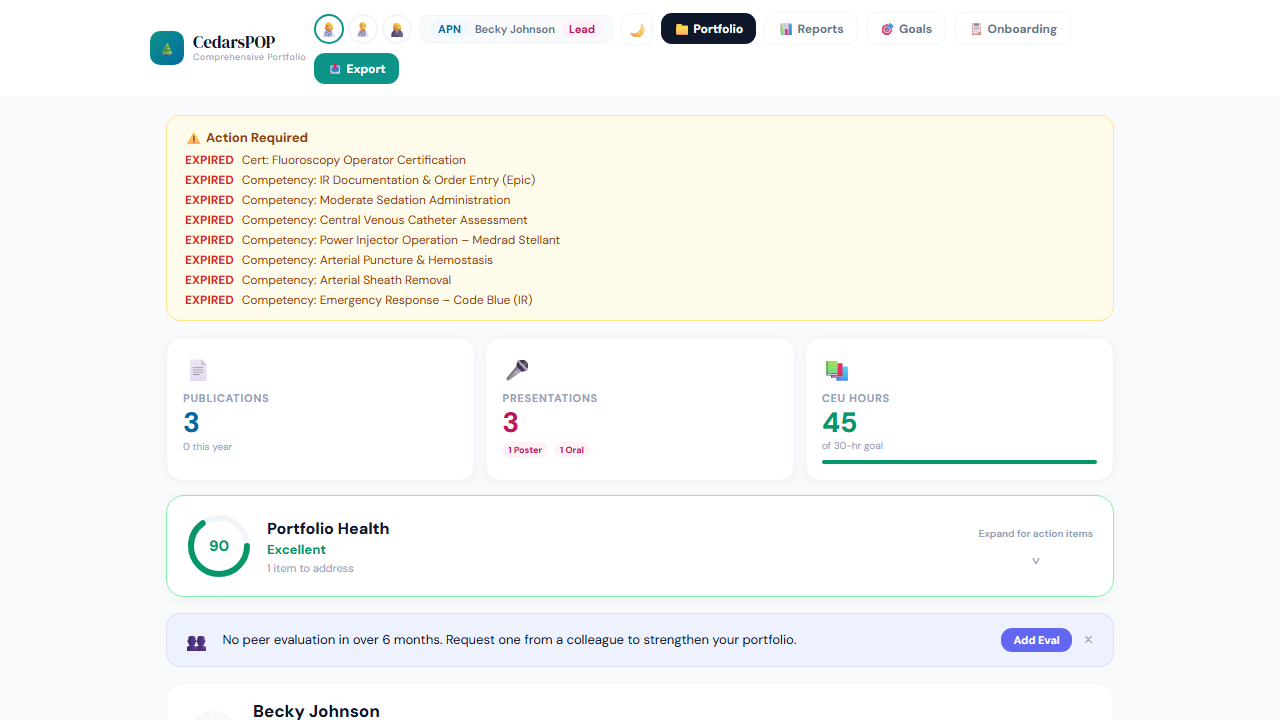Click the Publications document icon
This screenshot has height=720, width=1280.
click(198, 370)
